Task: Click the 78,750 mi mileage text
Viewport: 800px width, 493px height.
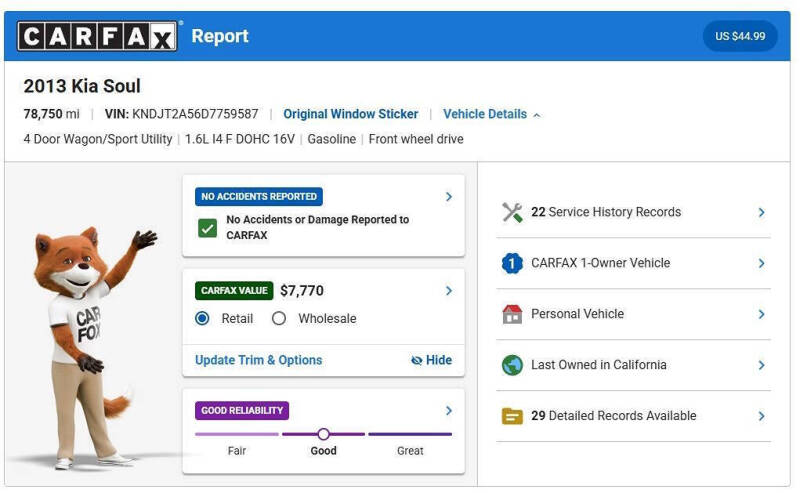Action: [52, 114]
